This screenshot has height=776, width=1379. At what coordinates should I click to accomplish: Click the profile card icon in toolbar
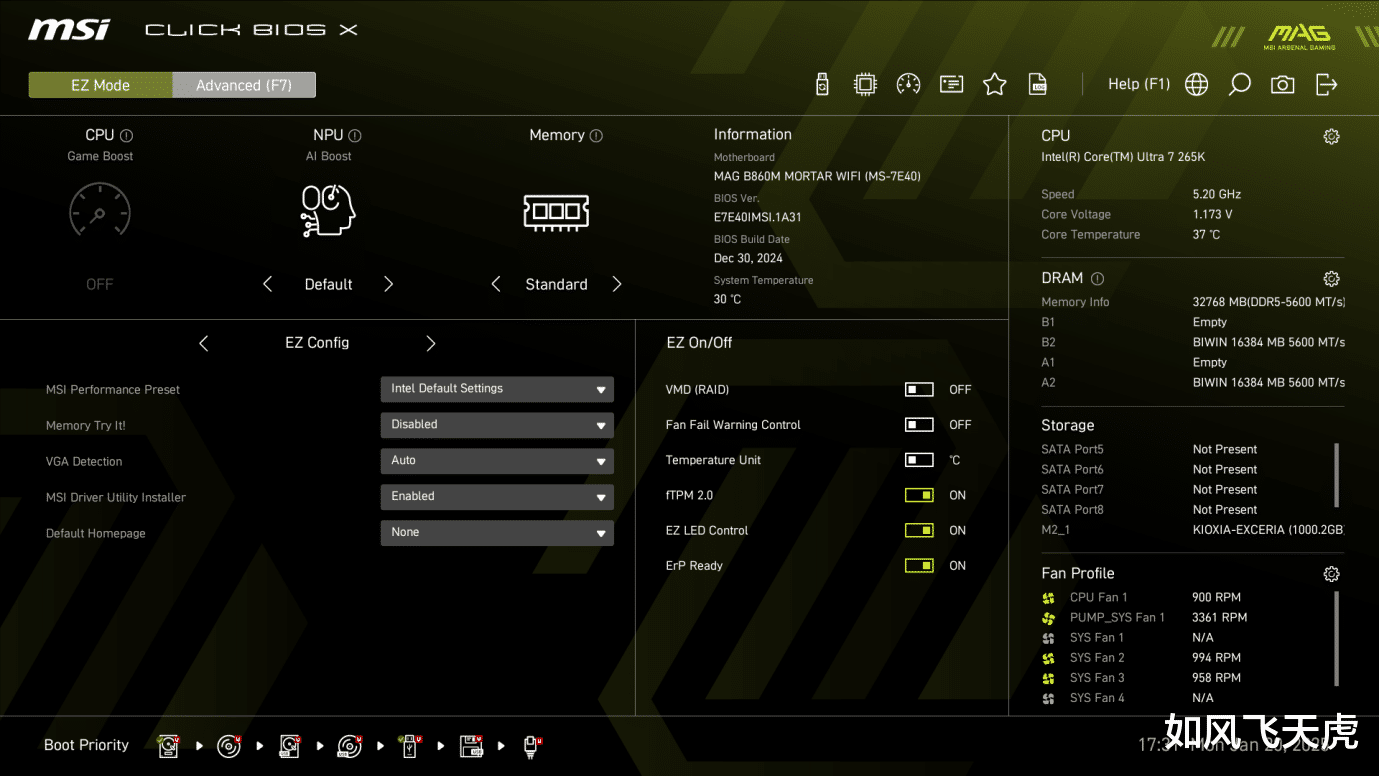[x=951, y=84]
